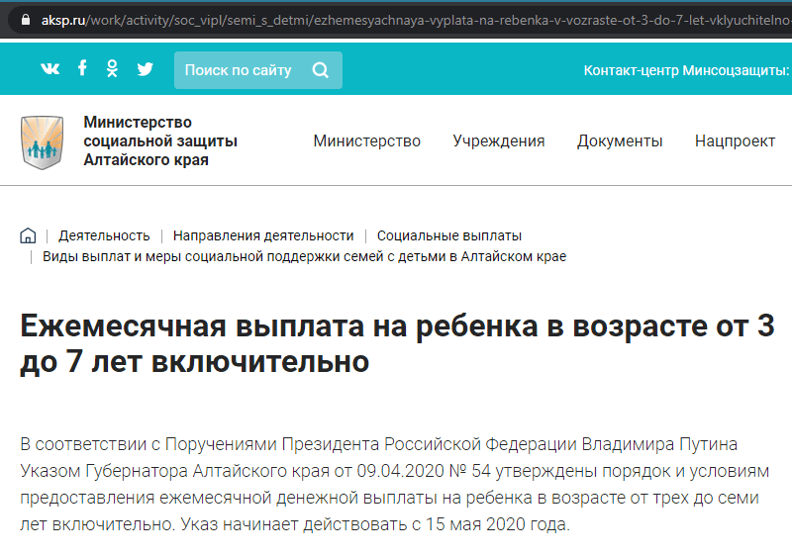Click the Facebook icon in header
This screenshot has height=556, width=792.
point(82,68)
